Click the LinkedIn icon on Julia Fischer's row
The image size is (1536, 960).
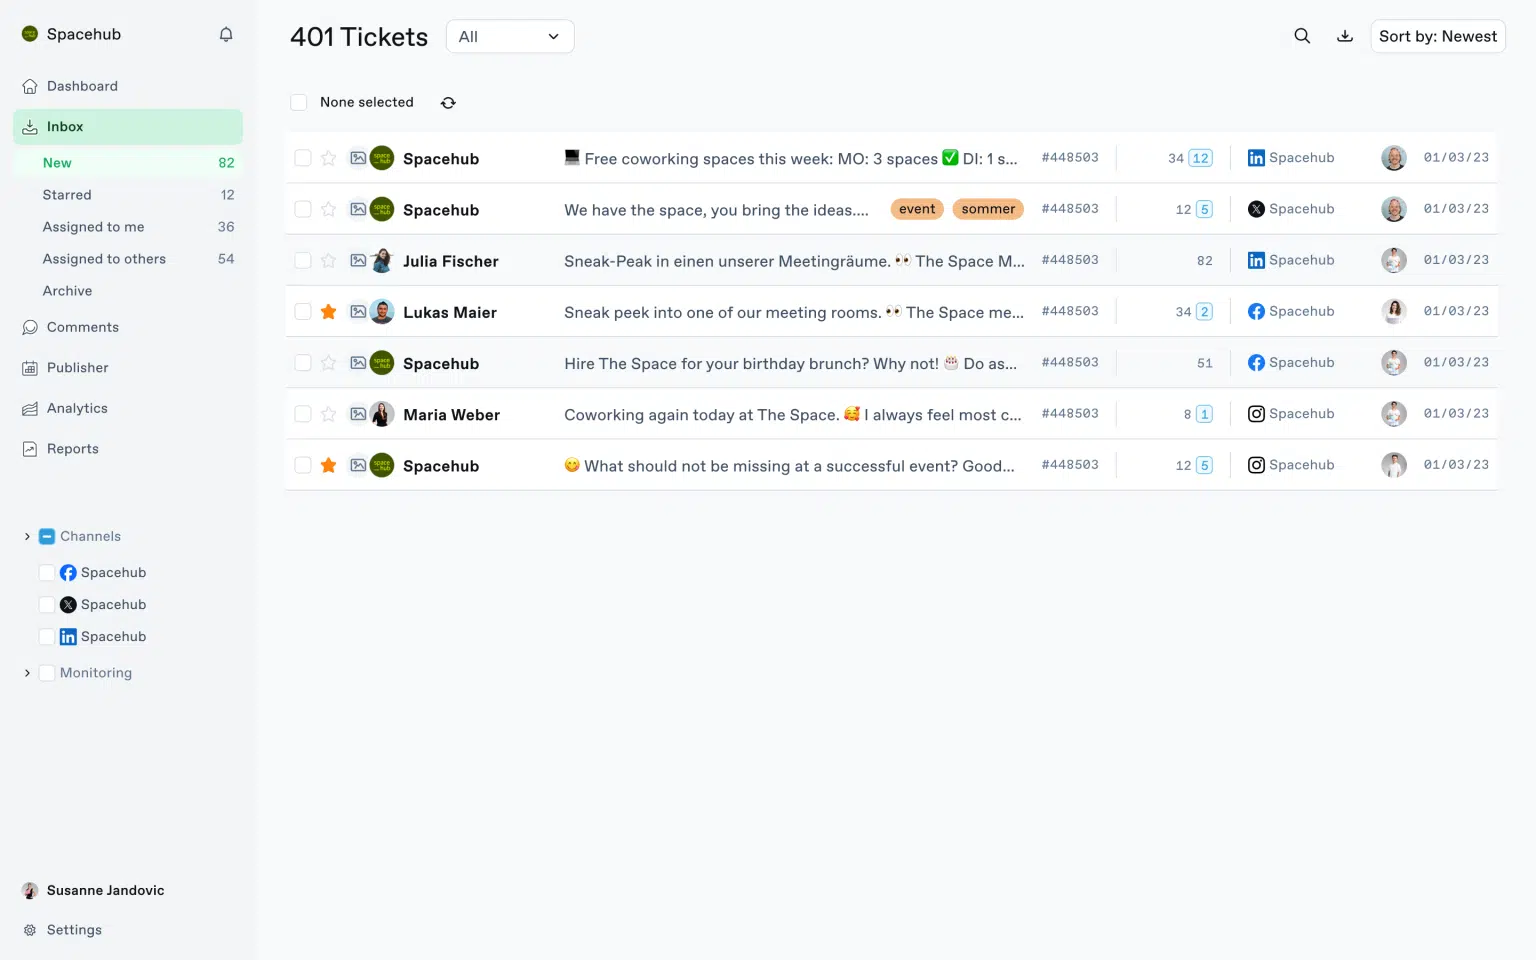point(1256,260)
